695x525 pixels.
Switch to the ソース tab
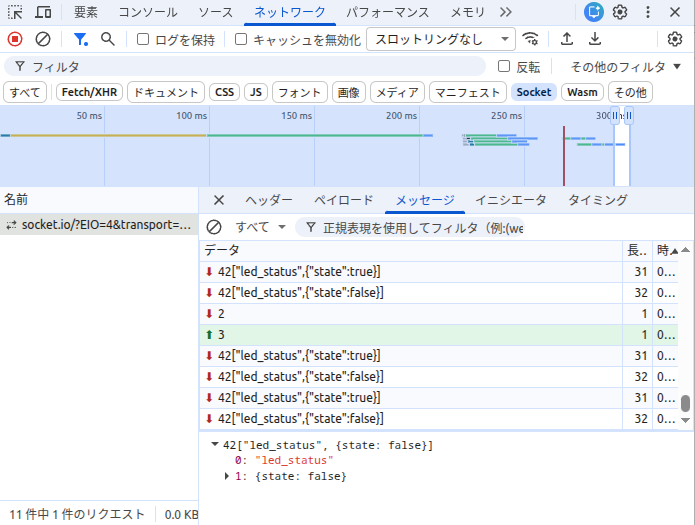point(215,12)
